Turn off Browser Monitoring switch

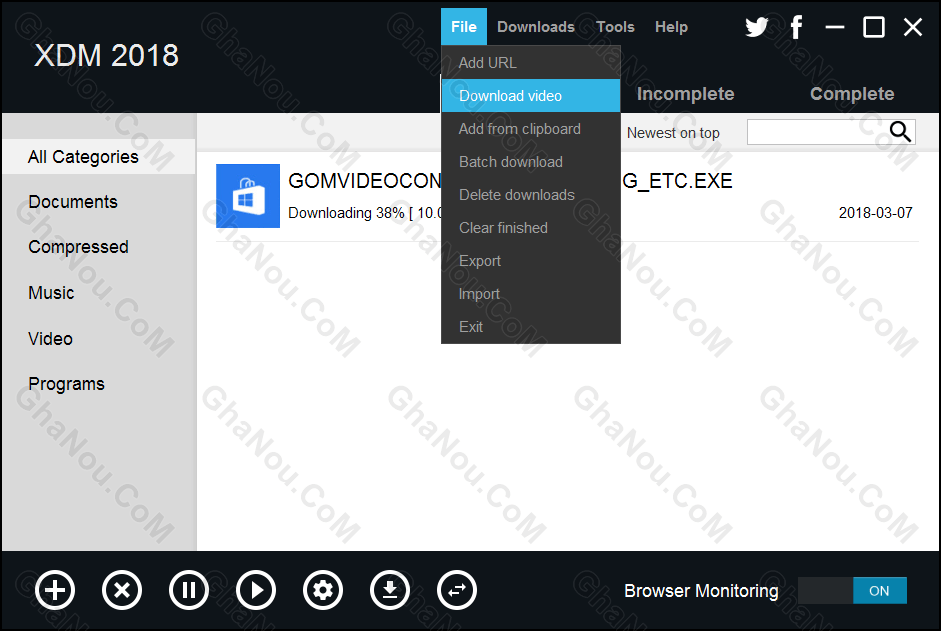(x=852, y=591)
